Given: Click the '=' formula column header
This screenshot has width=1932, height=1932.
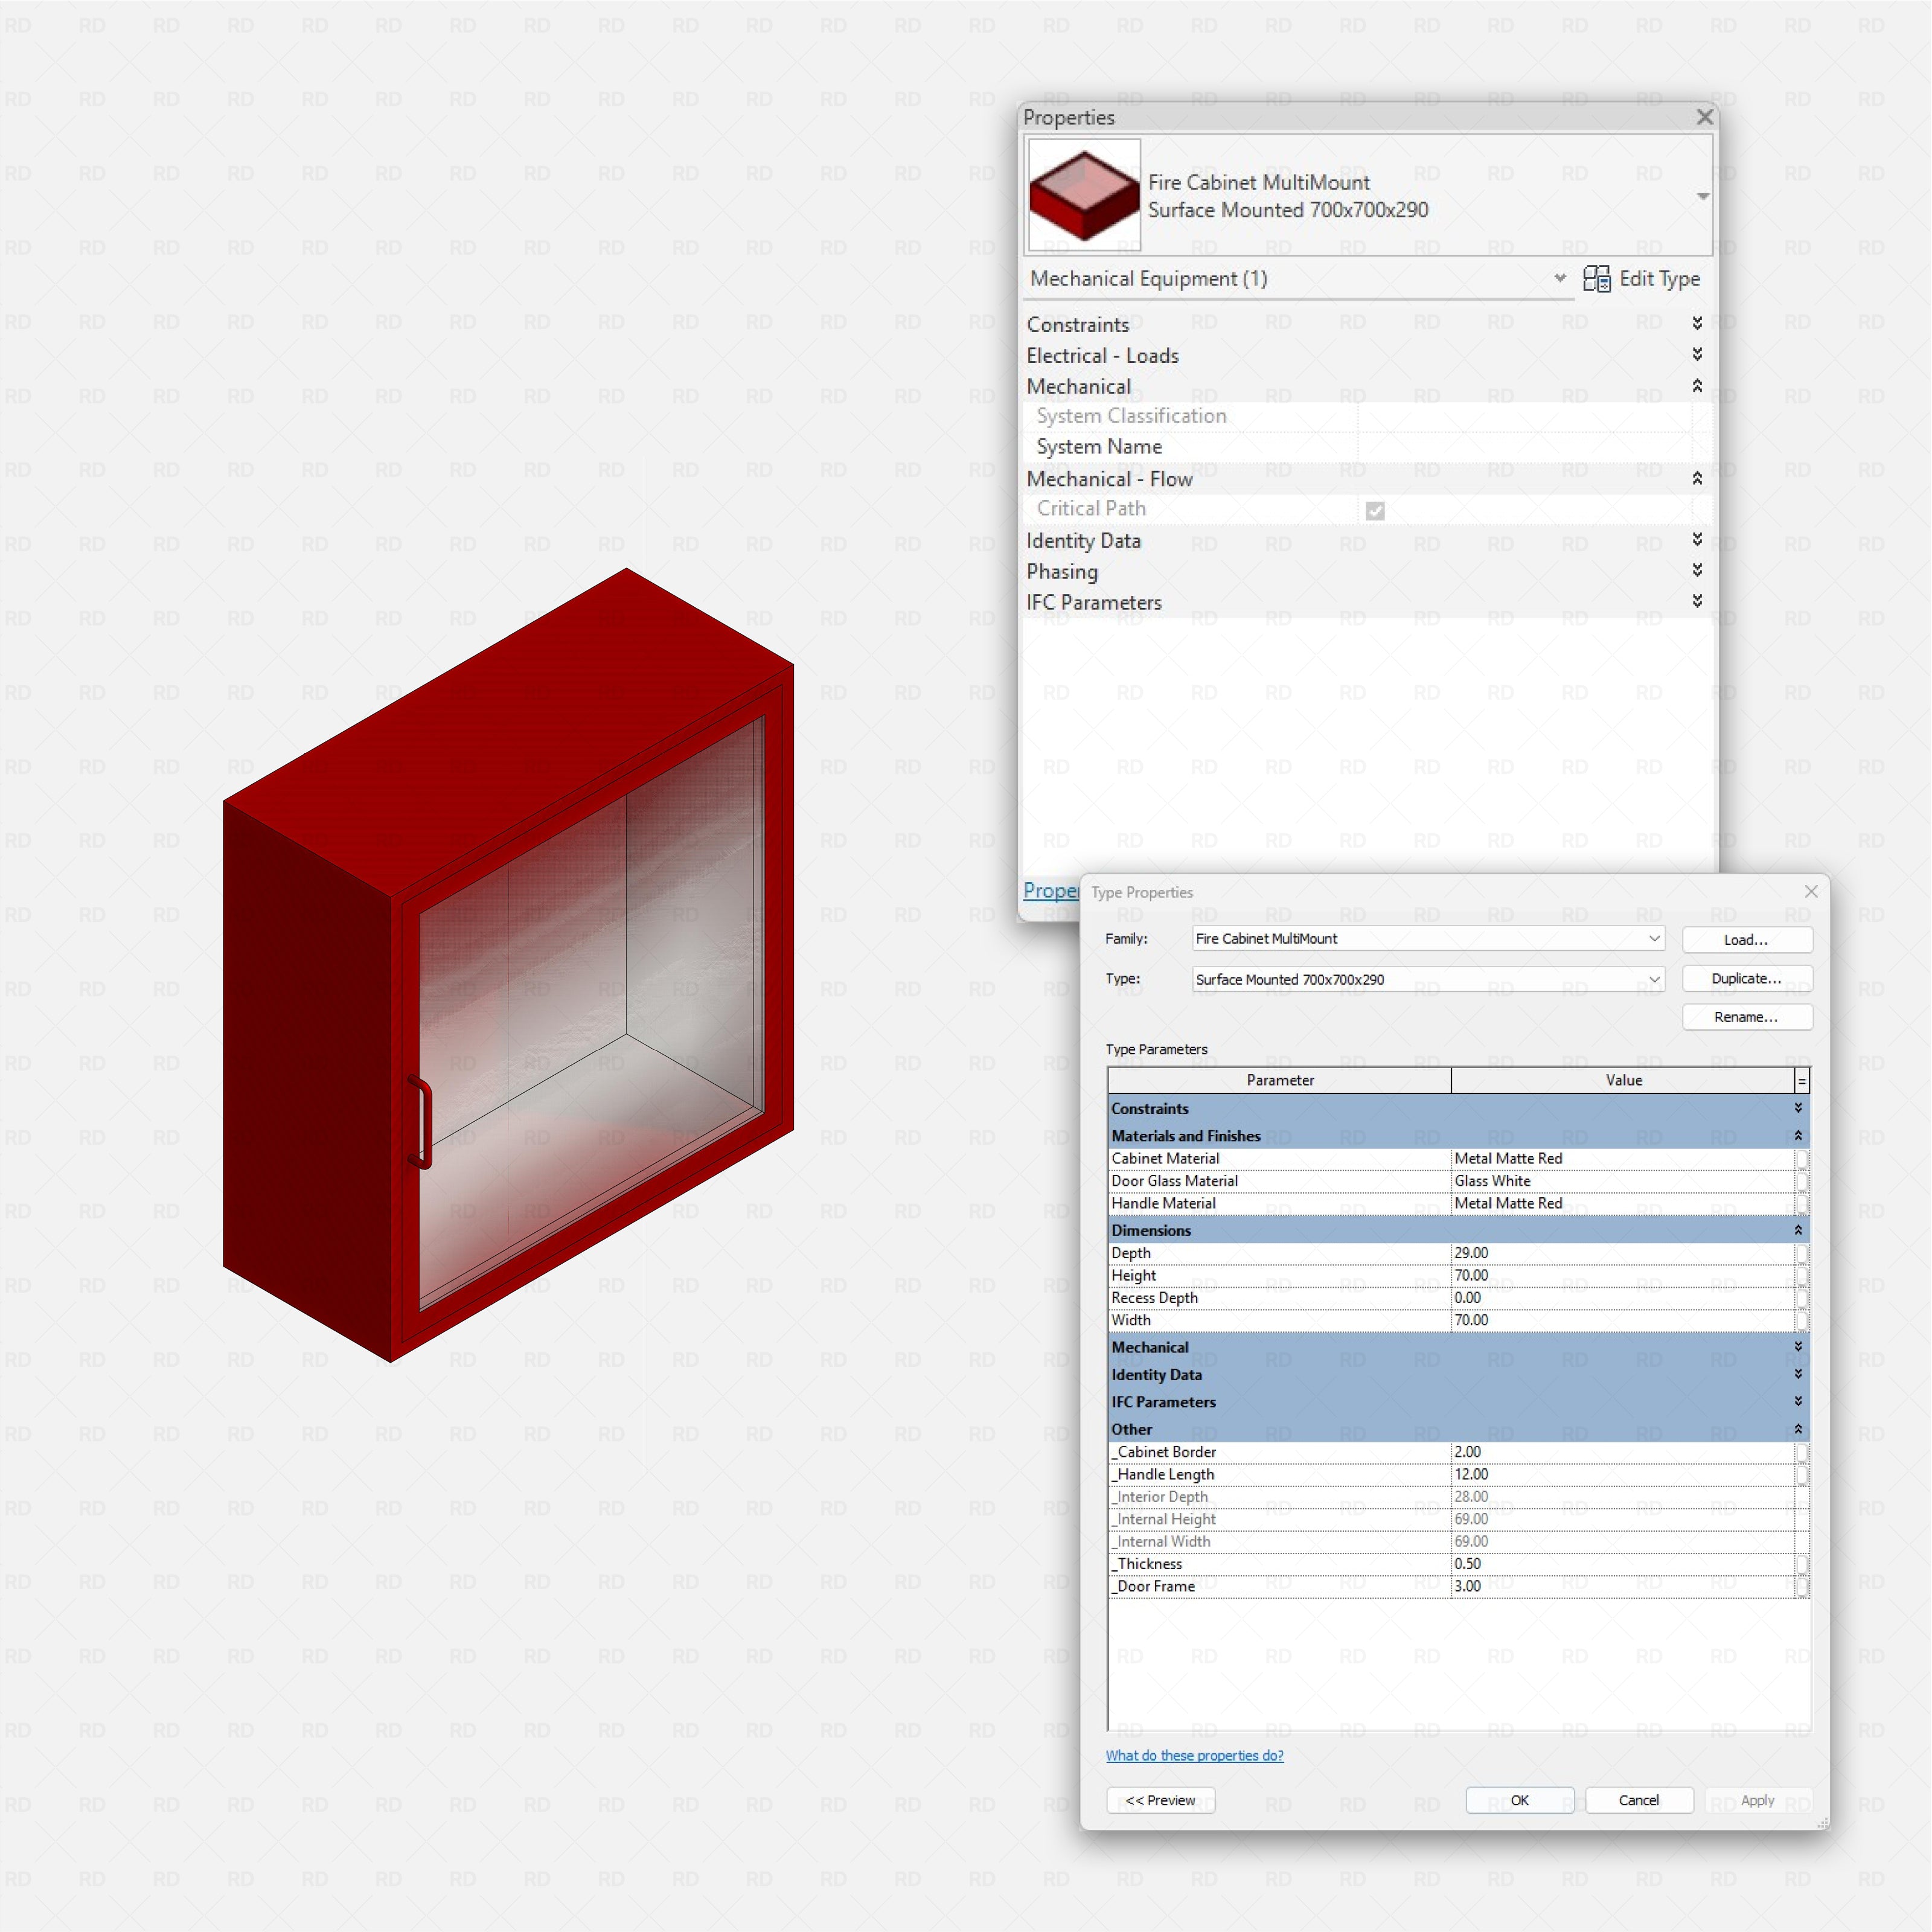Looking at the screenshot, I should point(1802,1080).
